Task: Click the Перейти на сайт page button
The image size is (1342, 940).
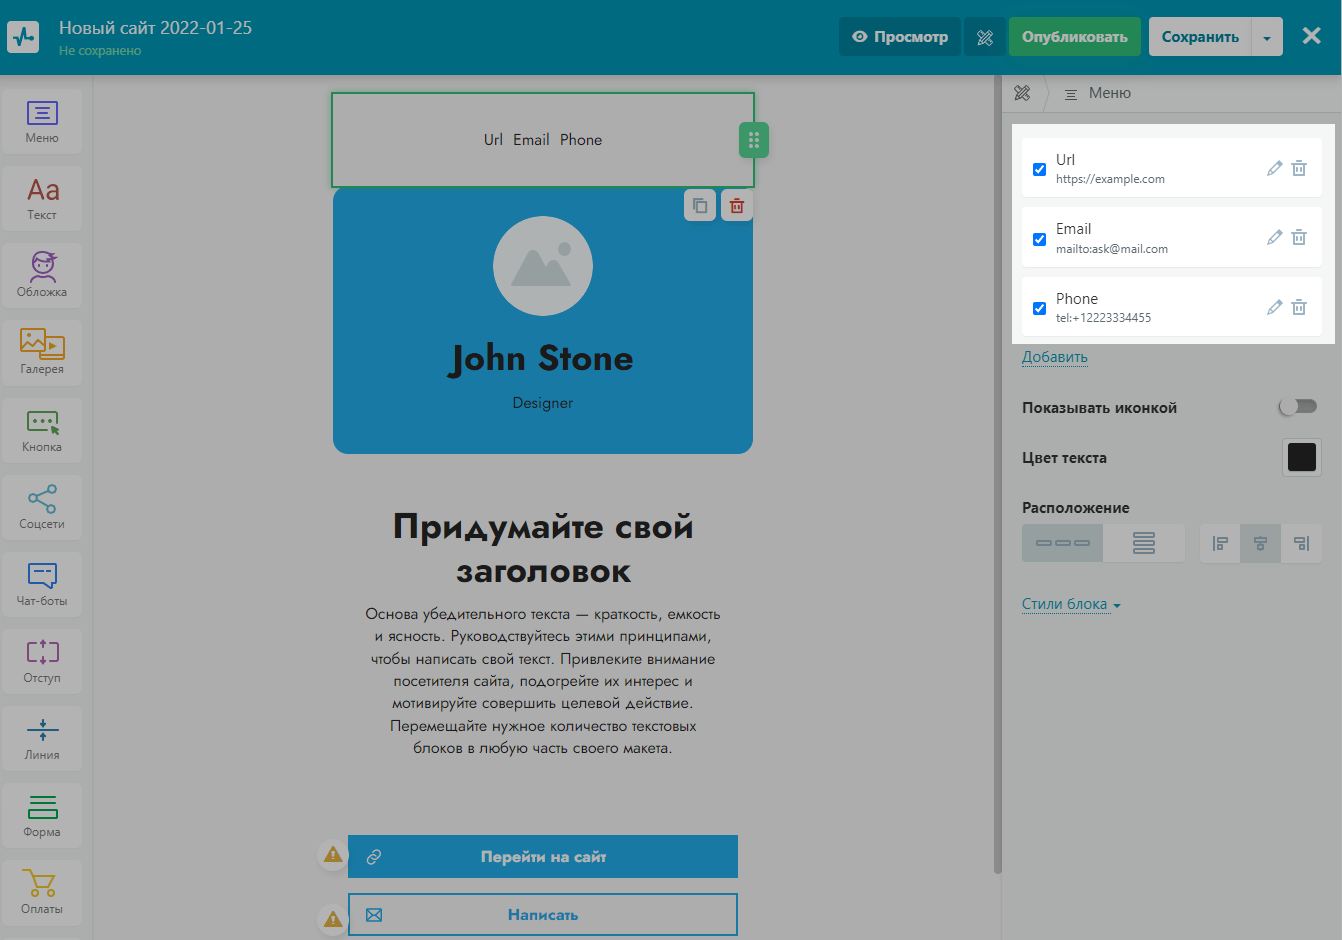Action: click(543, 857)
